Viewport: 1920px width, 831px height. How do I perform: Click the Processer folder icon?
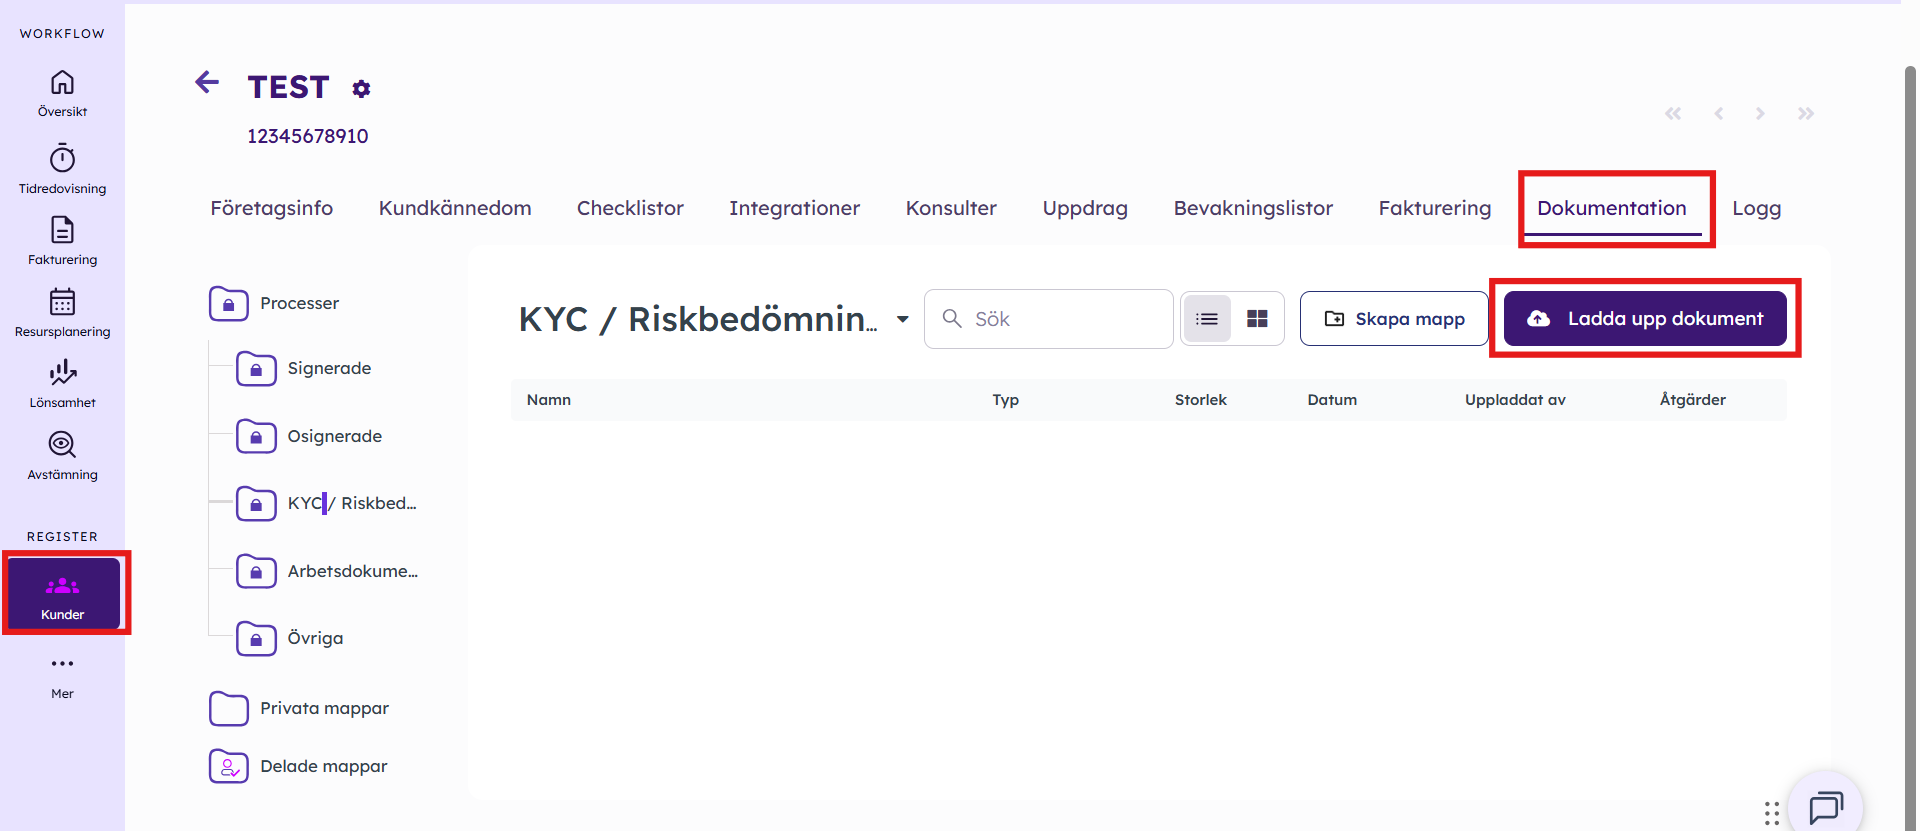pos(229,303)
